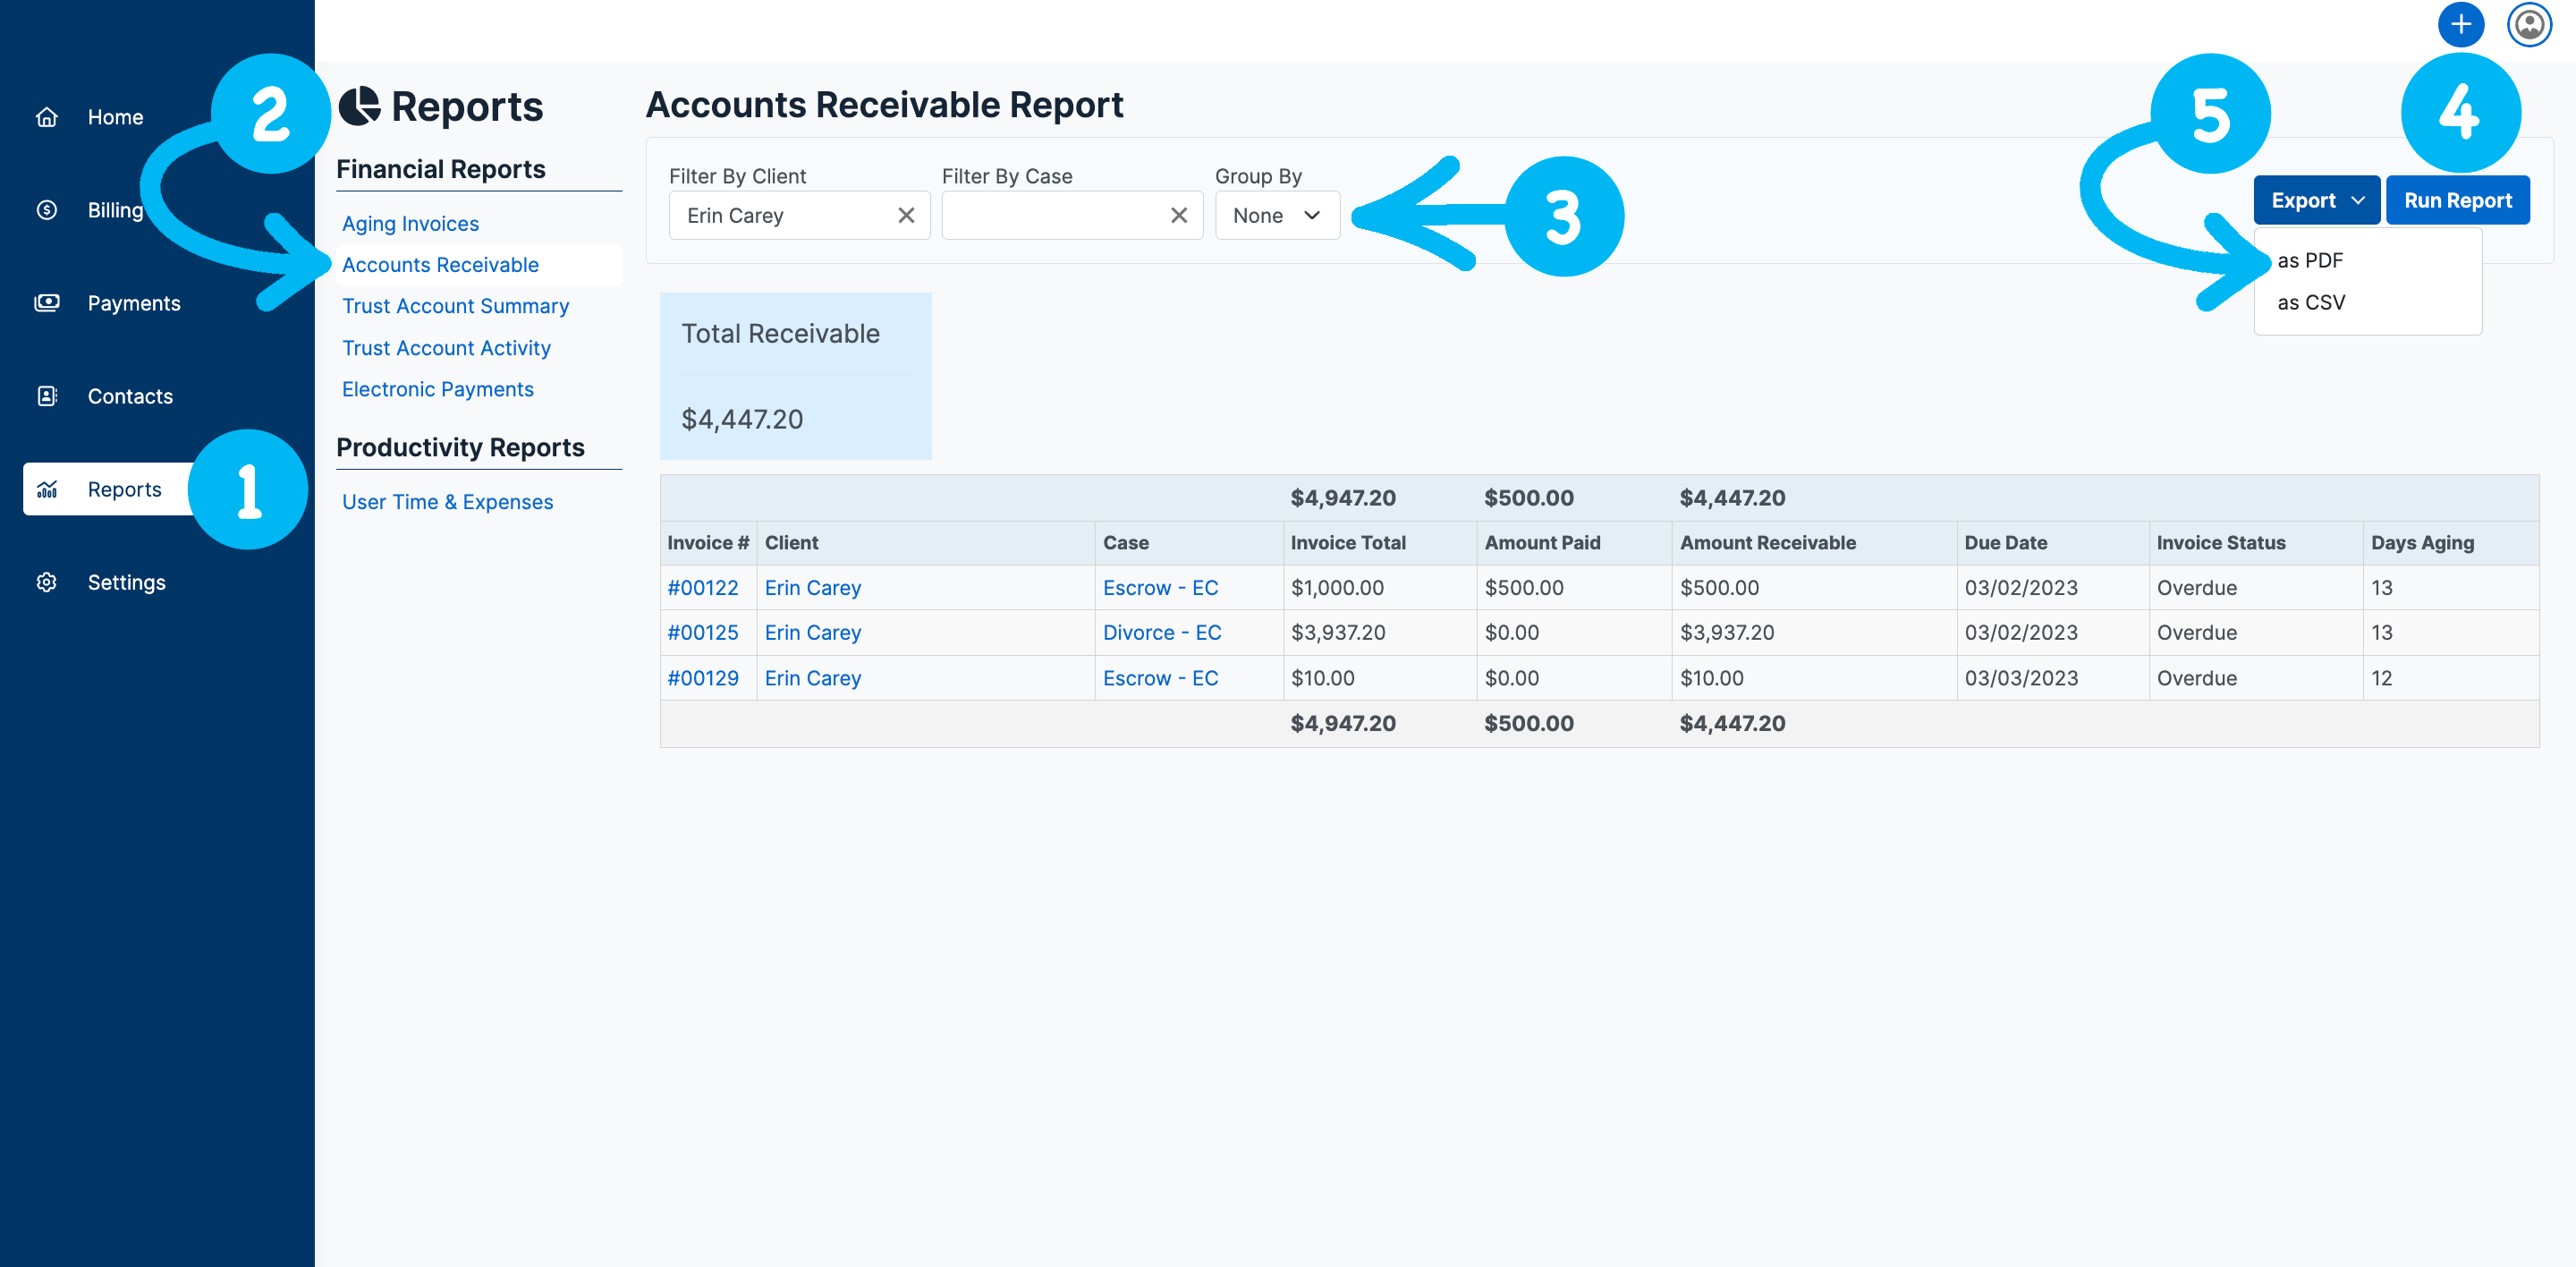Open the Divorce - EC case link
Screen dimensions: 2576x1267
point(1162,633)
